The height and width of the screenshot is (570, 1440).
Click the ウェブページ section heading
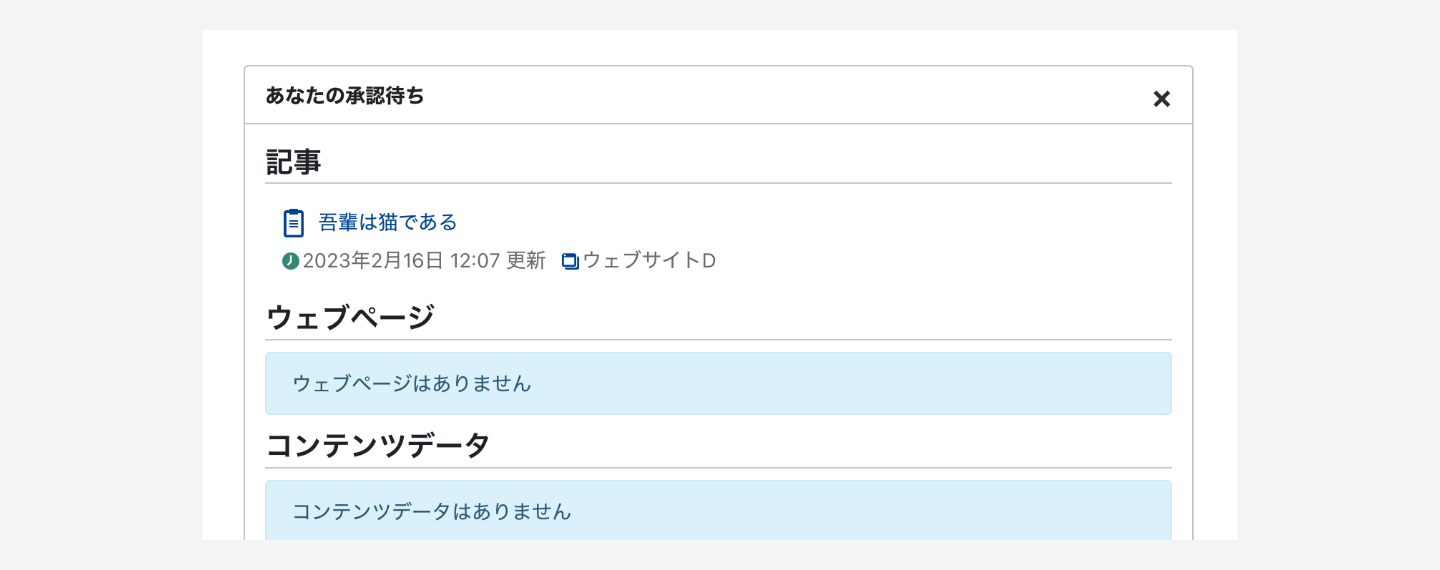(x=350, y=317)
